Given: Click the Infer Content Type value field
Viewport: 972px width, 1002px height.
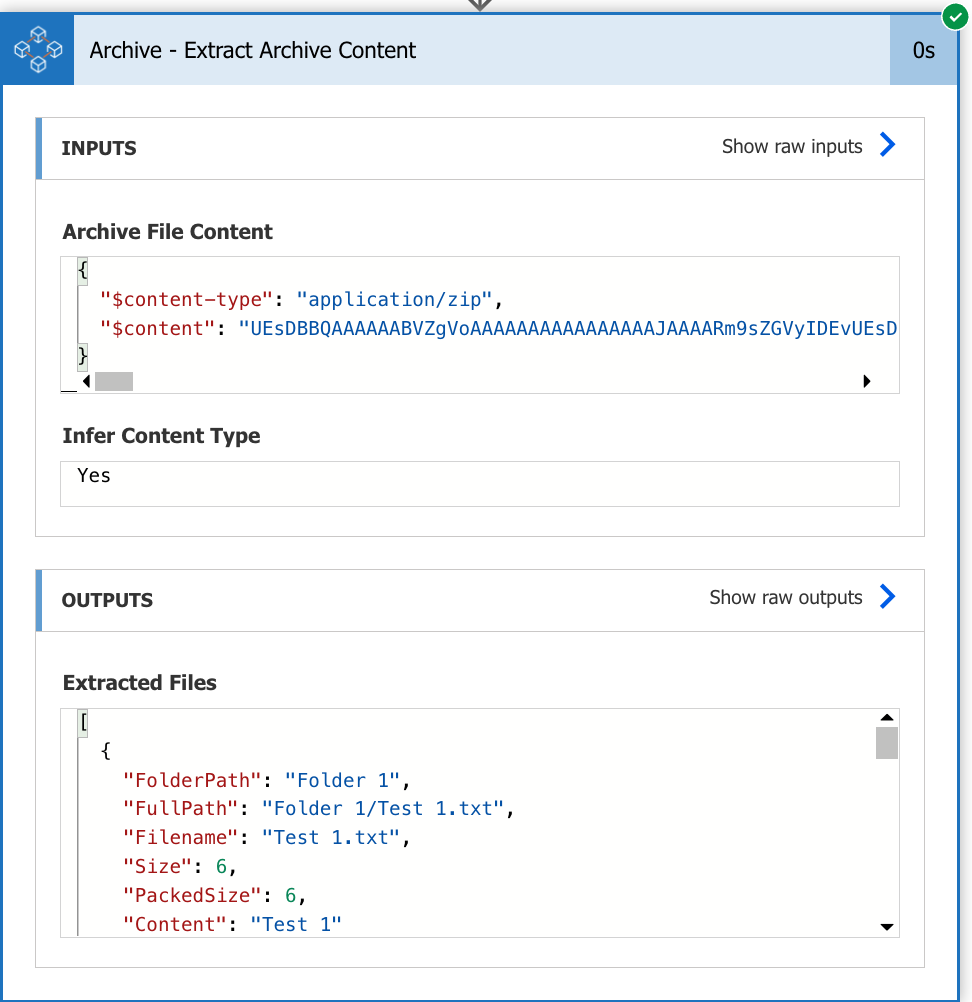Looking at the screenshot, I should tap(480, 484).
